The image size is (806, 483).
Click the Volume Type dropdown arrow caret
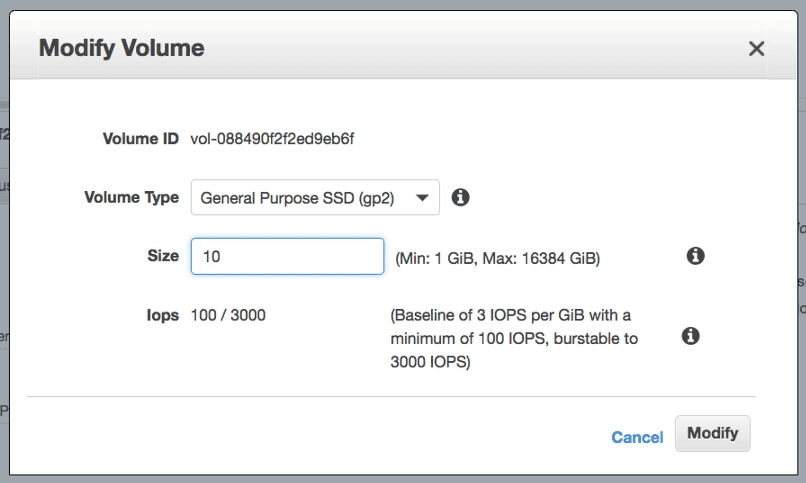pos(422,198)
